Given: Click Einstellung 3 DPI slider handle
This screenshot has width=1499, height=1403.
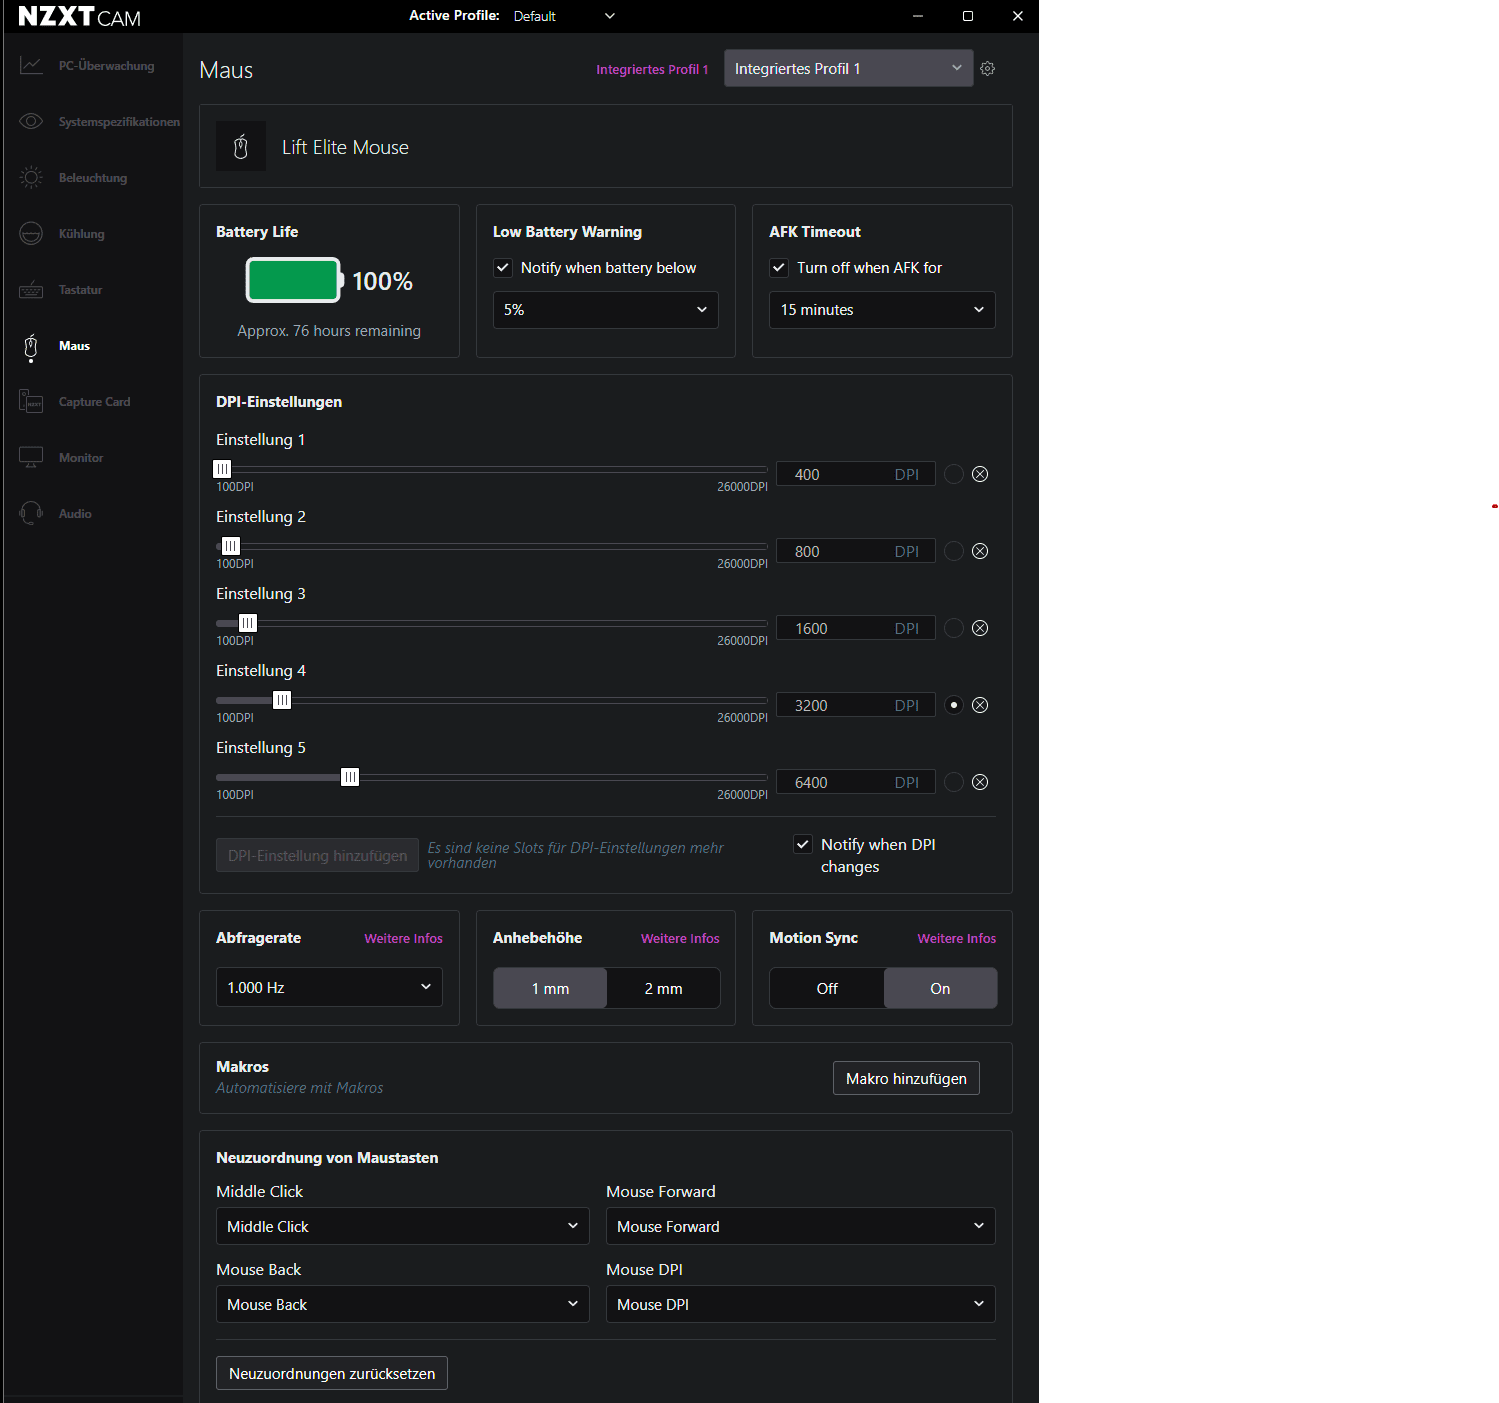Looking at the screenshot, I should pos(248,623).
